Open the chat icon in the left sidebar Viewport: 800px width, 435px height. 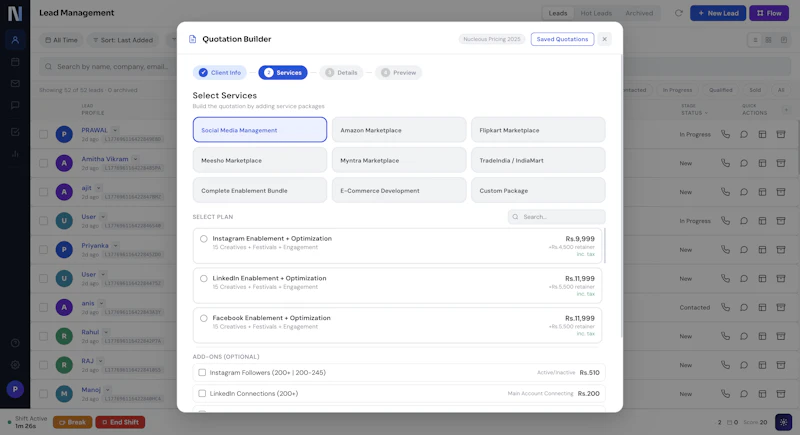pyautogui.click(x=15, y=105)
